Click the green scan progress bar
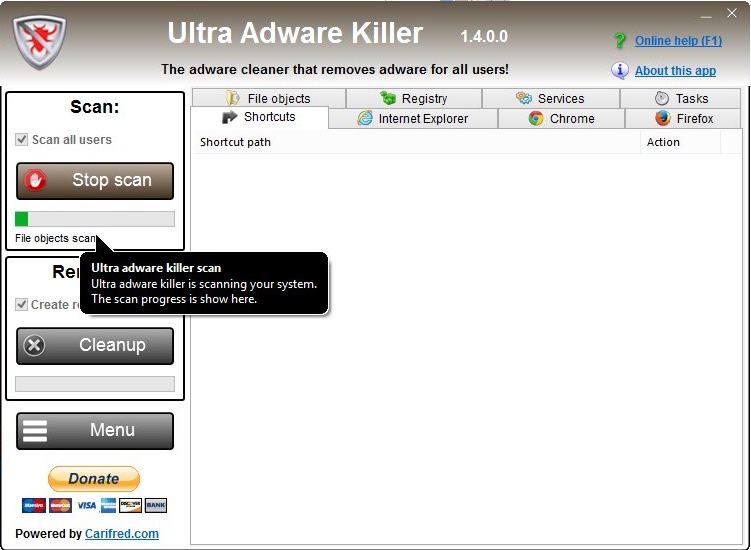The image size is (751, 550). point(95,219)
